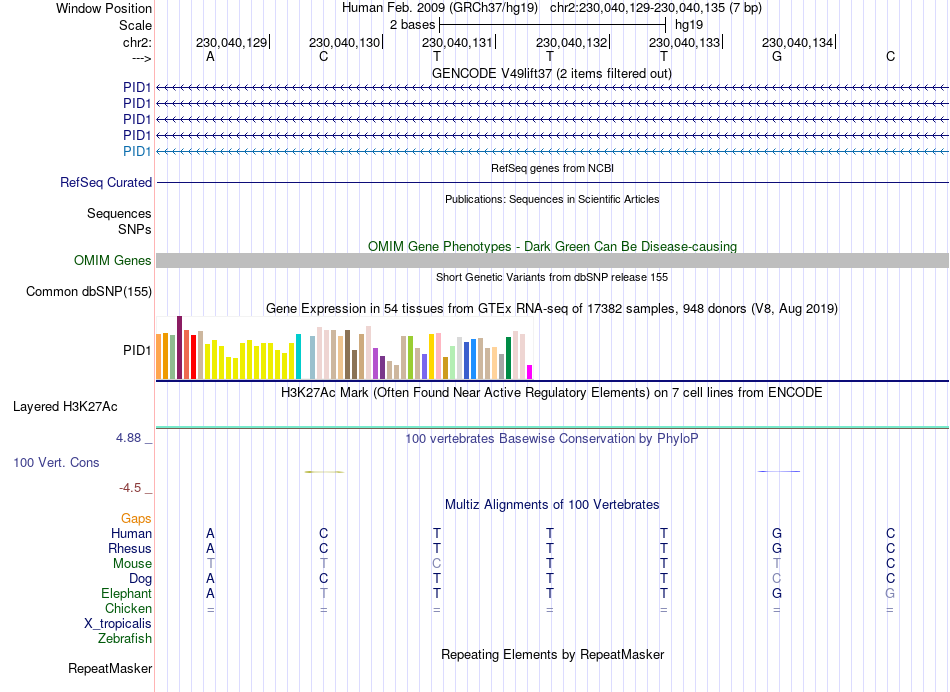950x692 pixels.
Task: Click the olive PhyloP conservation bar
Action: (324, 471)
